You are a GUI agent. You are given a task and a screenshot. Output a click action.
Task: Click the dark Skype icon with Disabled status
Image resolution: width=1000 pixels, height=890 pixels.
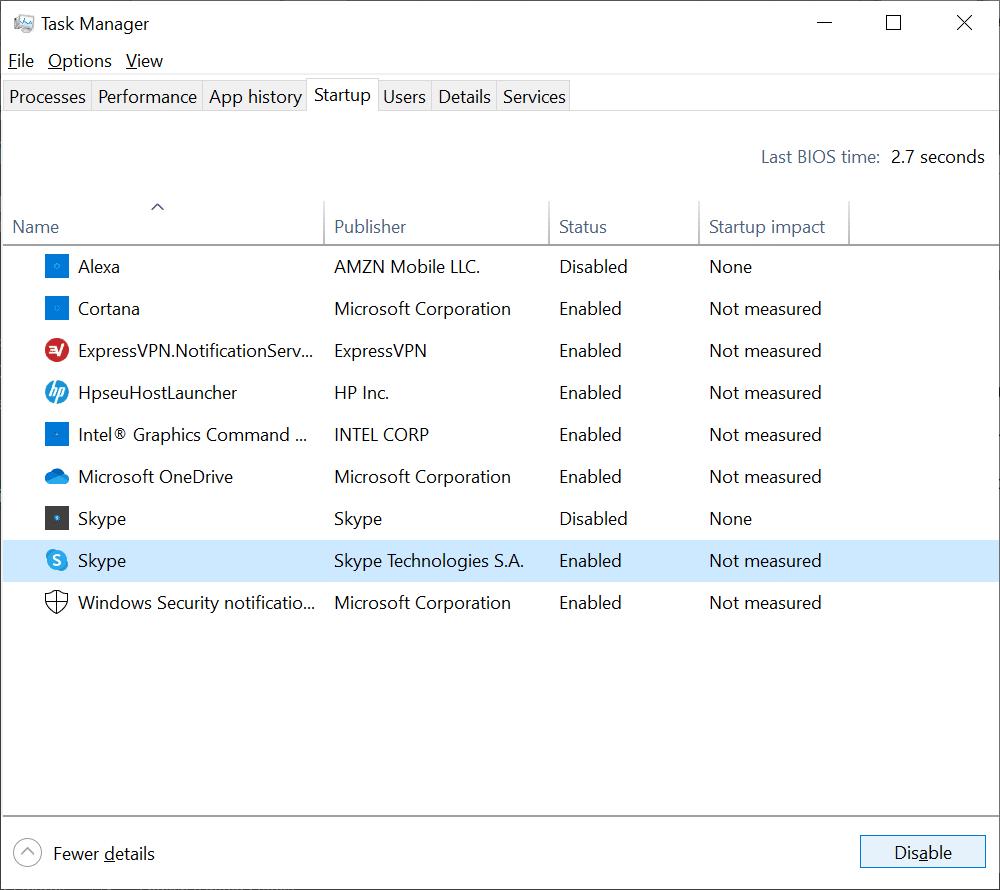pos(57,518)
